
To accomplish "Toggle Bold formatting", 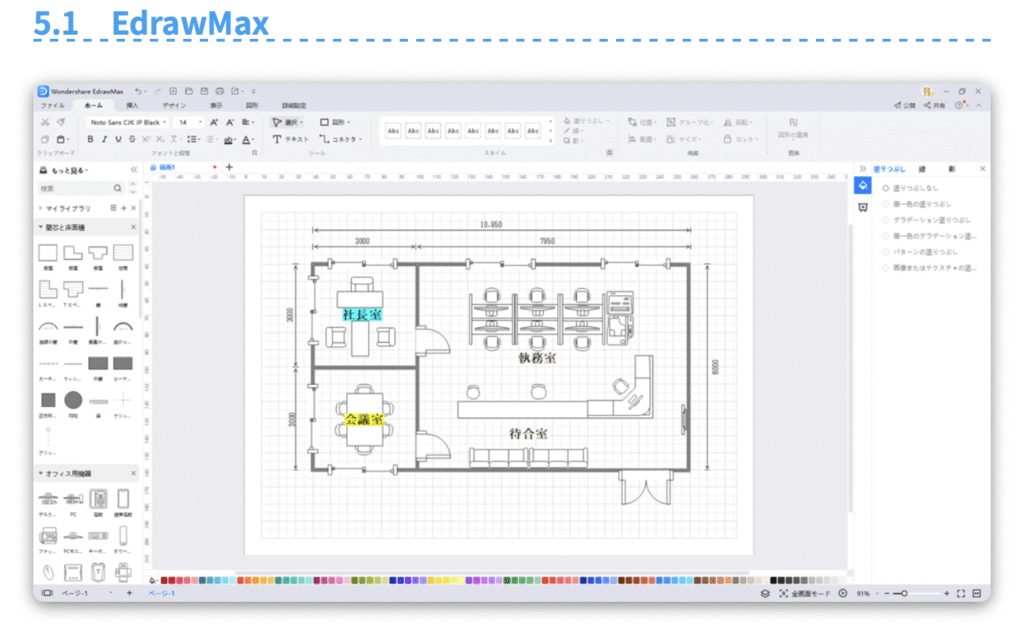I will click(x=90, y=139).
